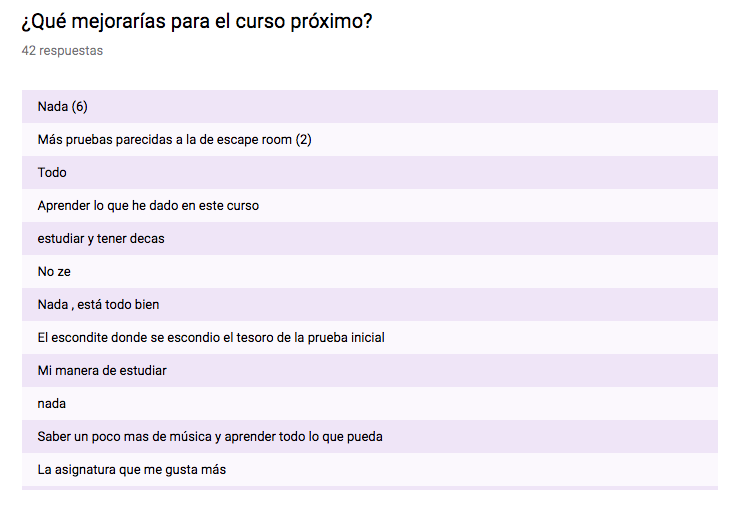731x512 pixels.
Task: Select the escape room pruebas response
Action: pyautogui.click(x=370, y=140)
